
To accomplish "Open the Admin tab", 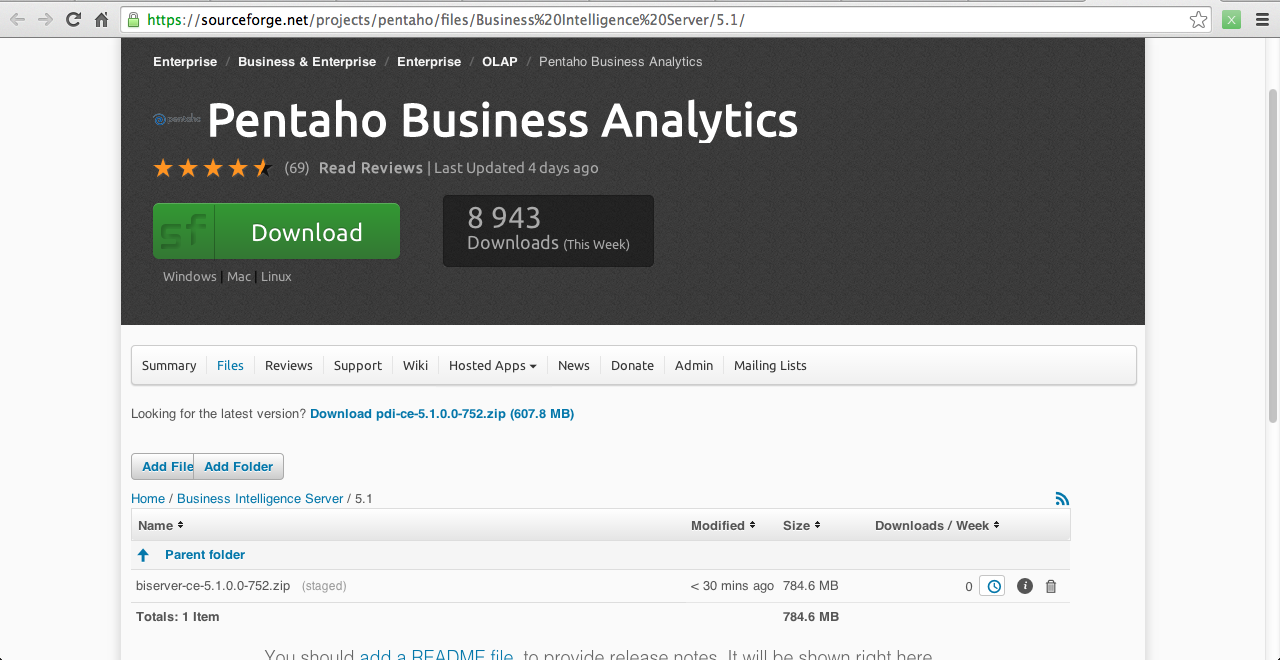I will click(694, 365).
